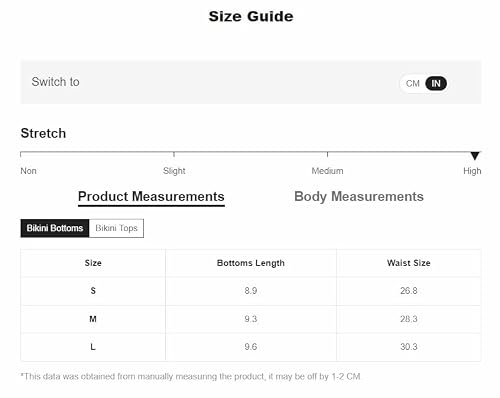The image size is (500, 398).
Task: Click the Slight tick on stretch scale
Action: click(174, 154)
